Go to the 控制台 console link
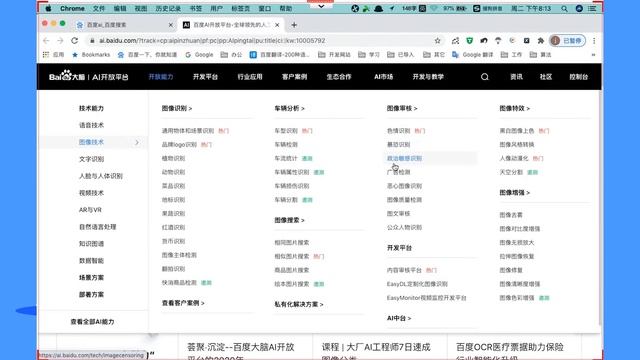Screen dimensions: 640x360 (x=579, y=77)
